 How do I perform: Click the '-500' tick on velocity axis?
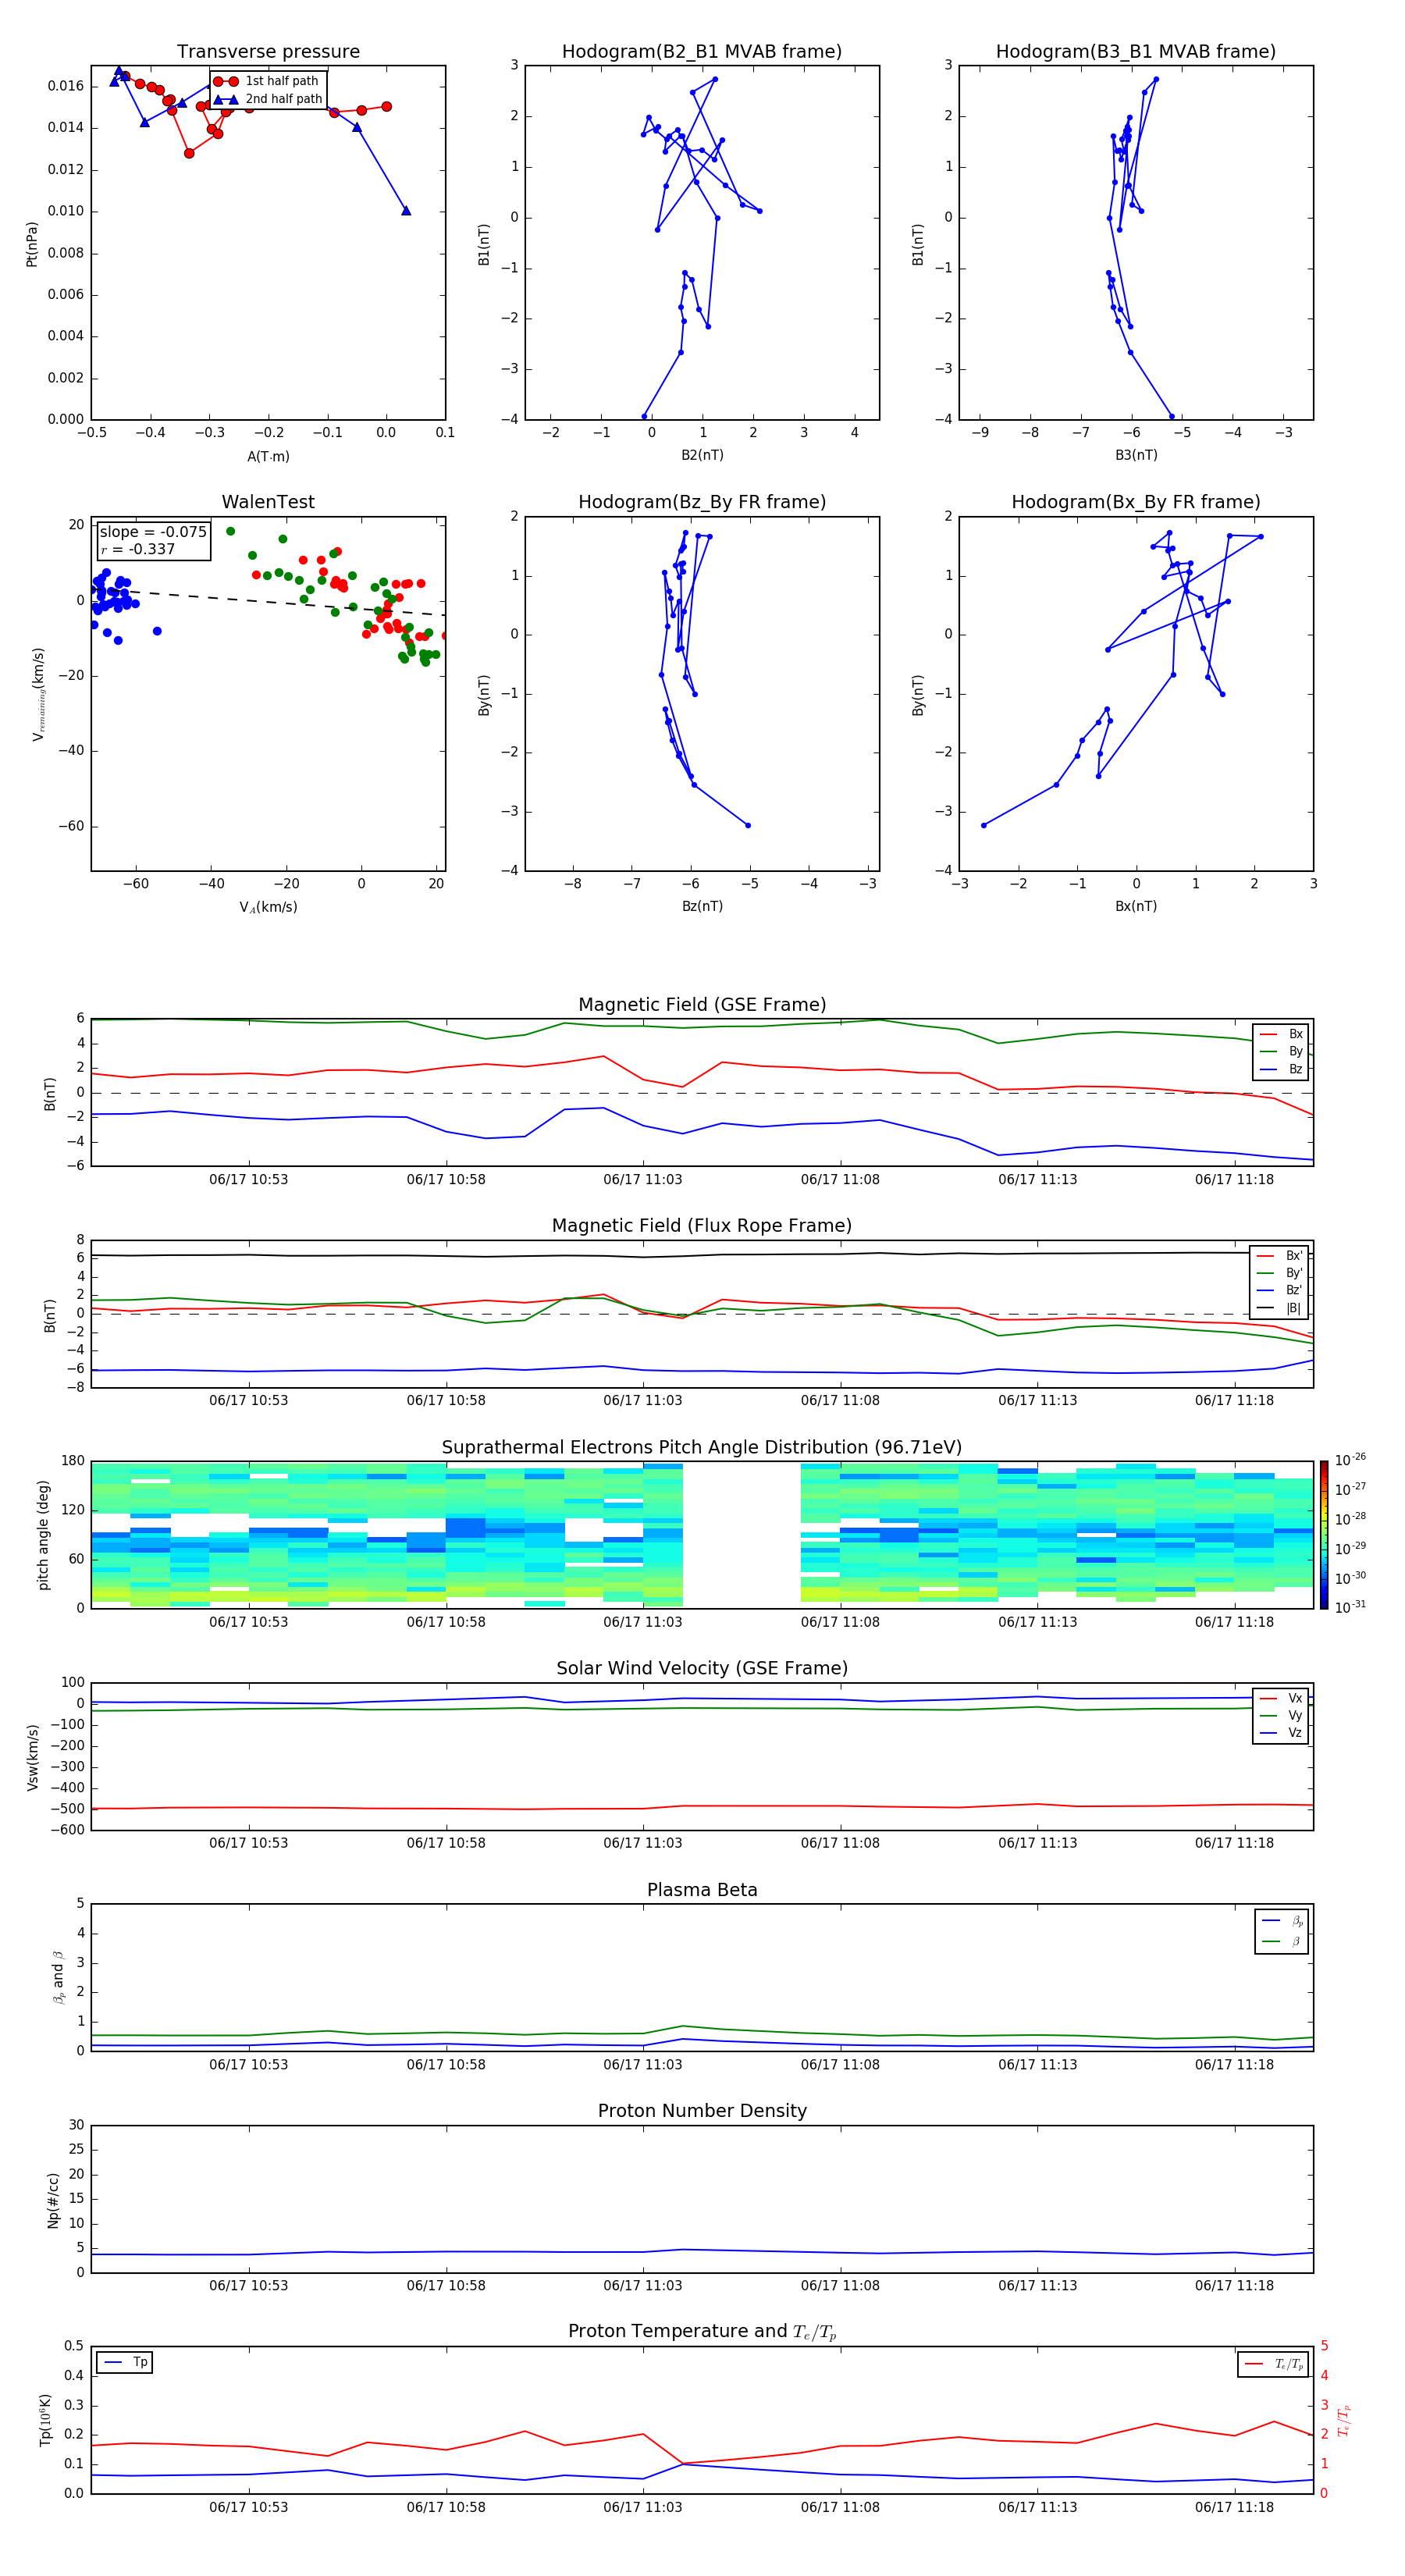pyautogui.click(x=69, y=1809)
